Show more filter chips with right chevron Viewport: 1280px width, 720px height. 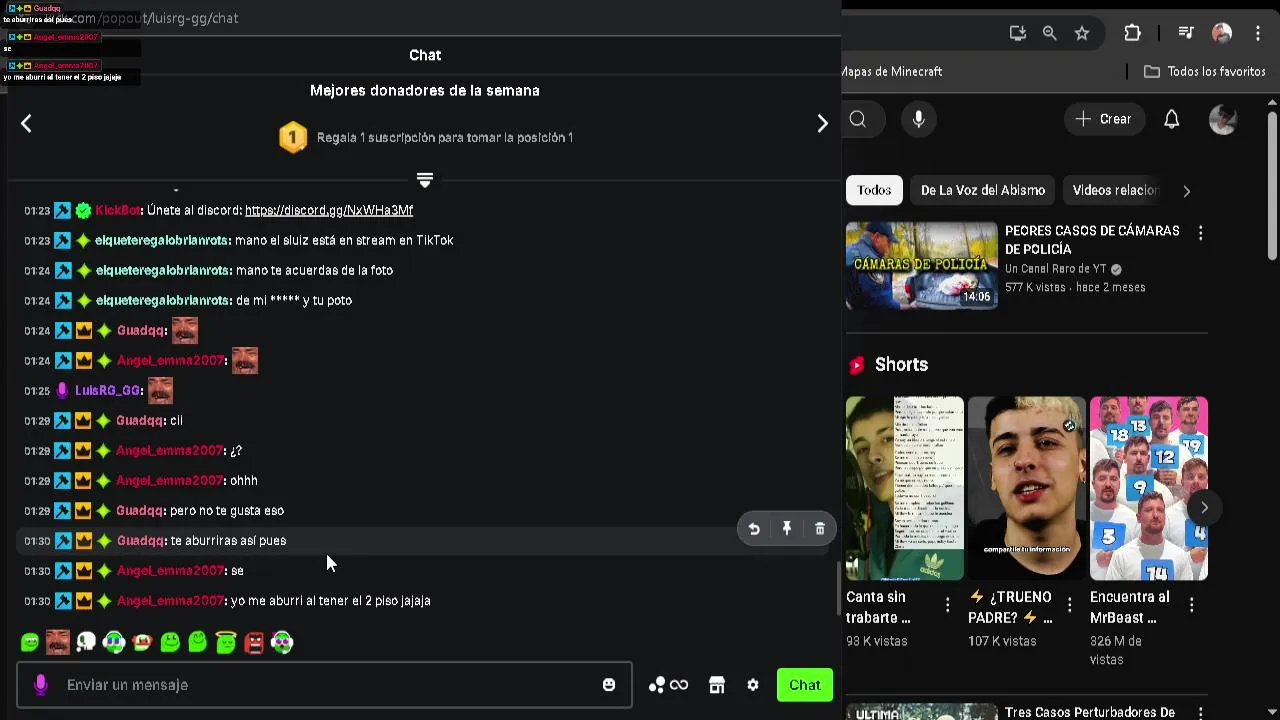pos(1187,190)
